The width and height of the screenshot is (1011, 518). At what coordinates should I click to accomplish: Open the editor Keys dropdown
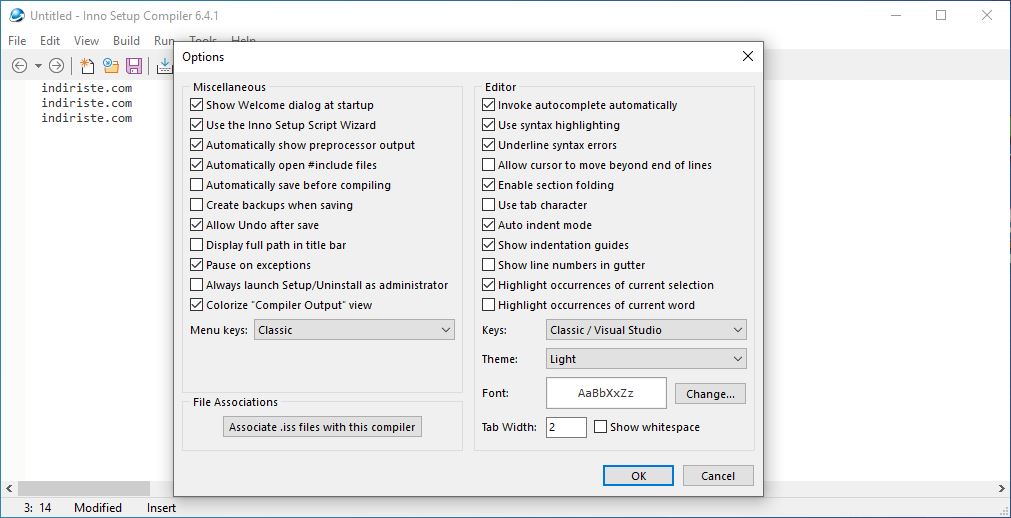(646, 330)
